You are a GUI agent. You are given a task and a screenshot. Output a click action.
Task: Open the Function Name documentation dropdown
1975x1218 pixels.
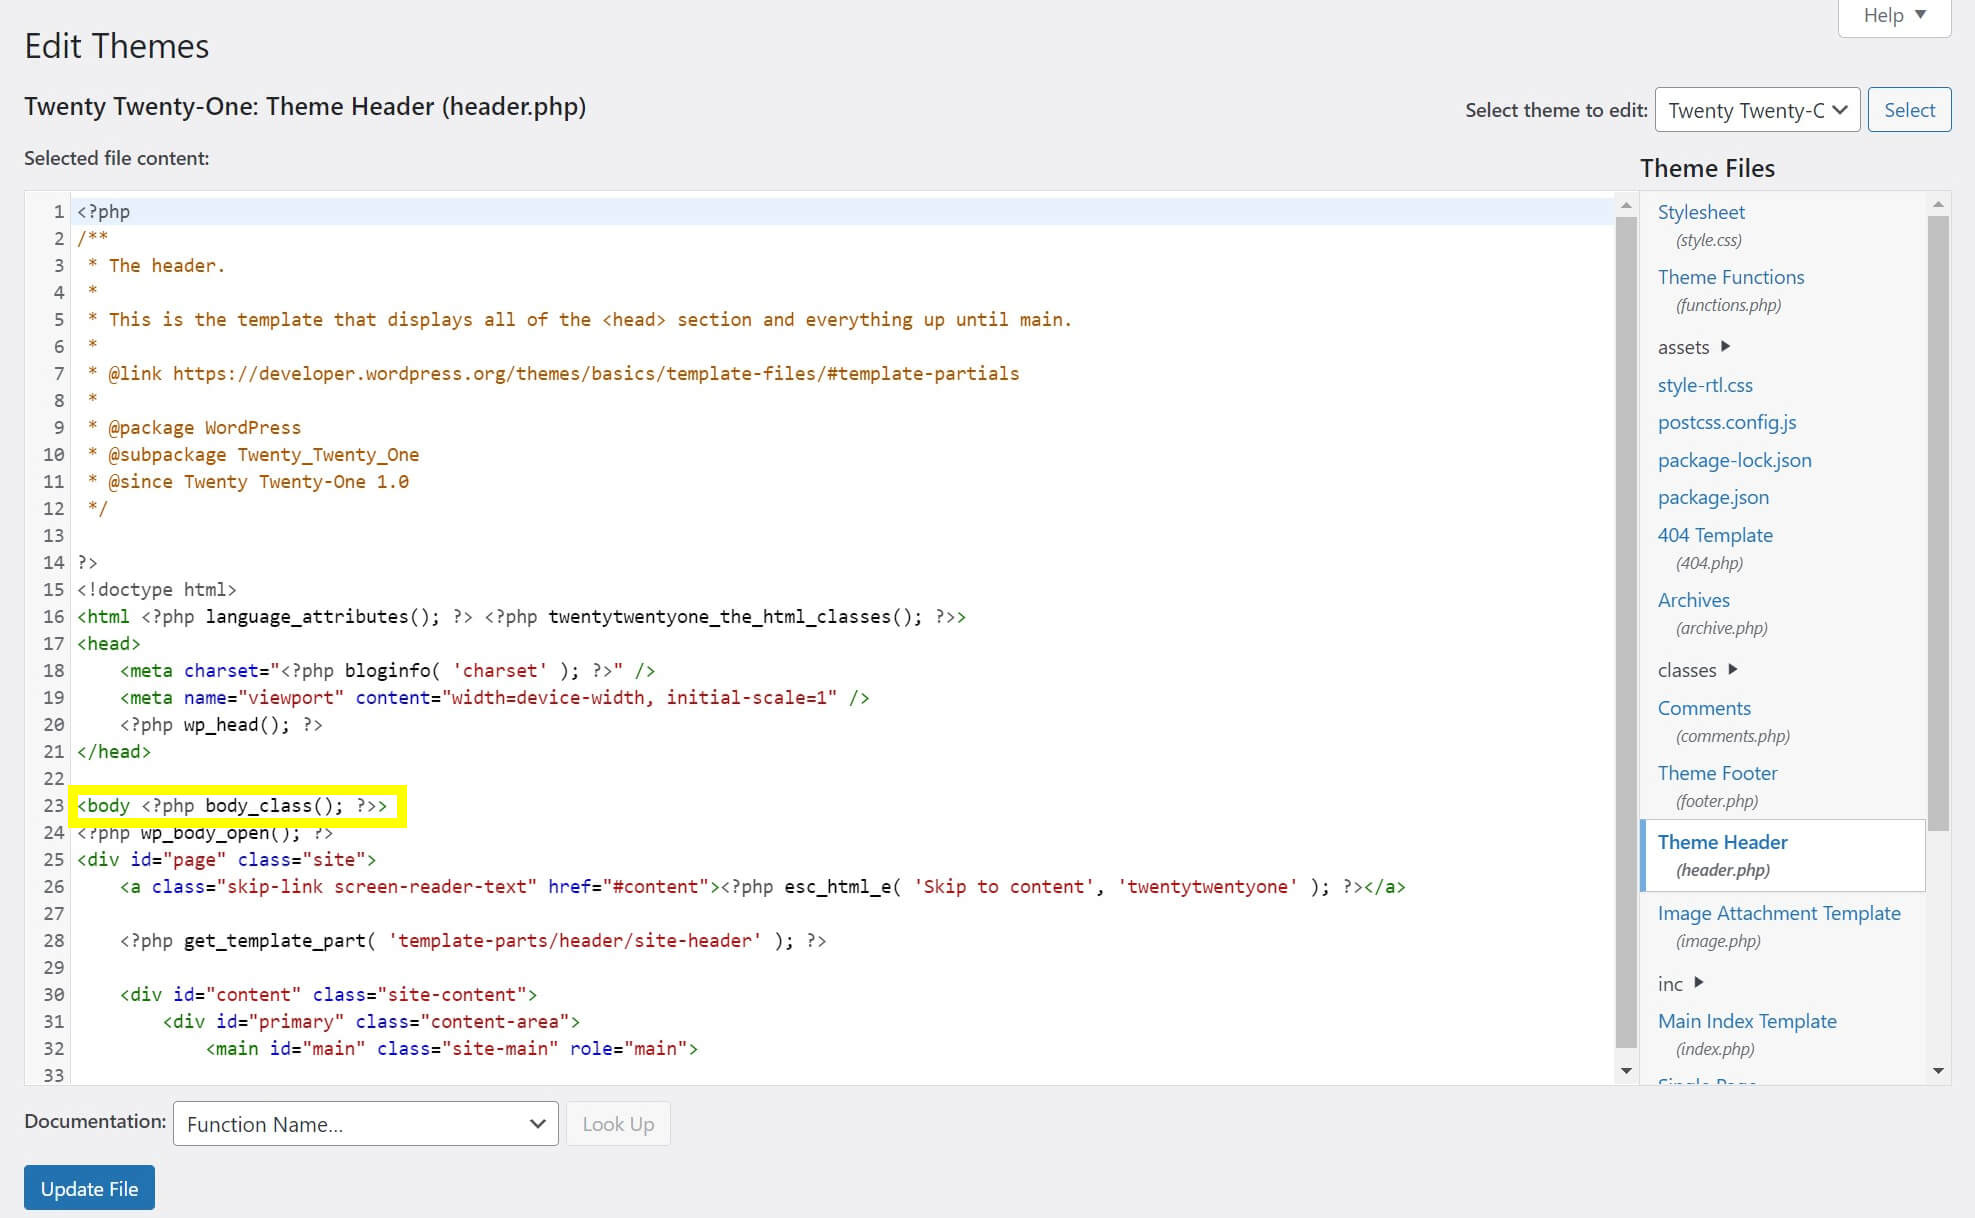[x=364, y=1123]
